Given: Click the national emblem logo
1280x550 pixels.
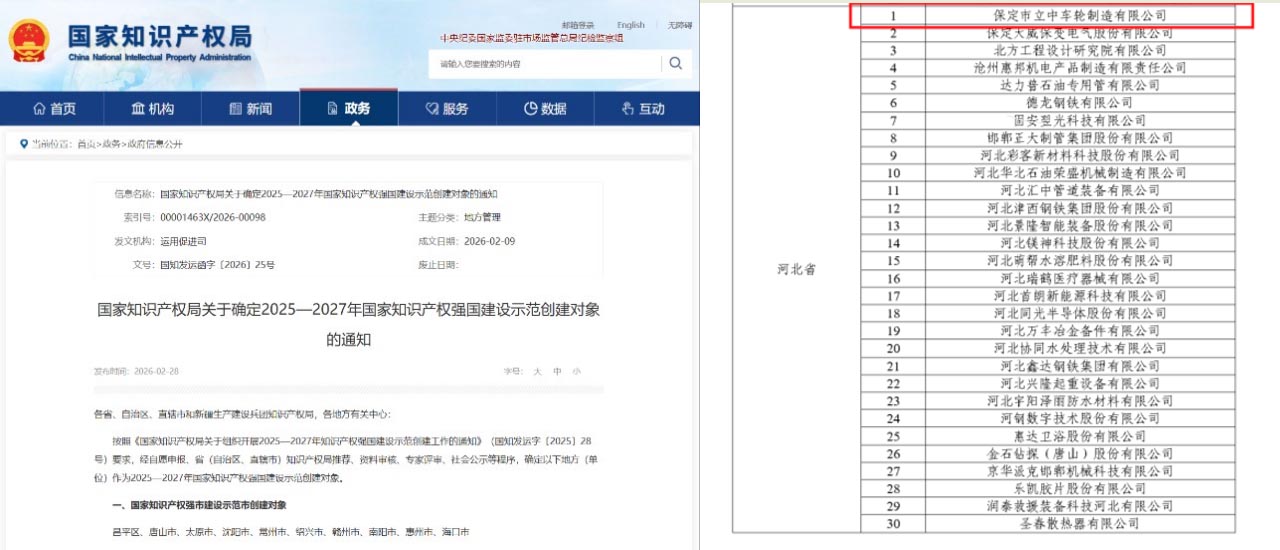Looking at the screenshot, I should (29, 42).
